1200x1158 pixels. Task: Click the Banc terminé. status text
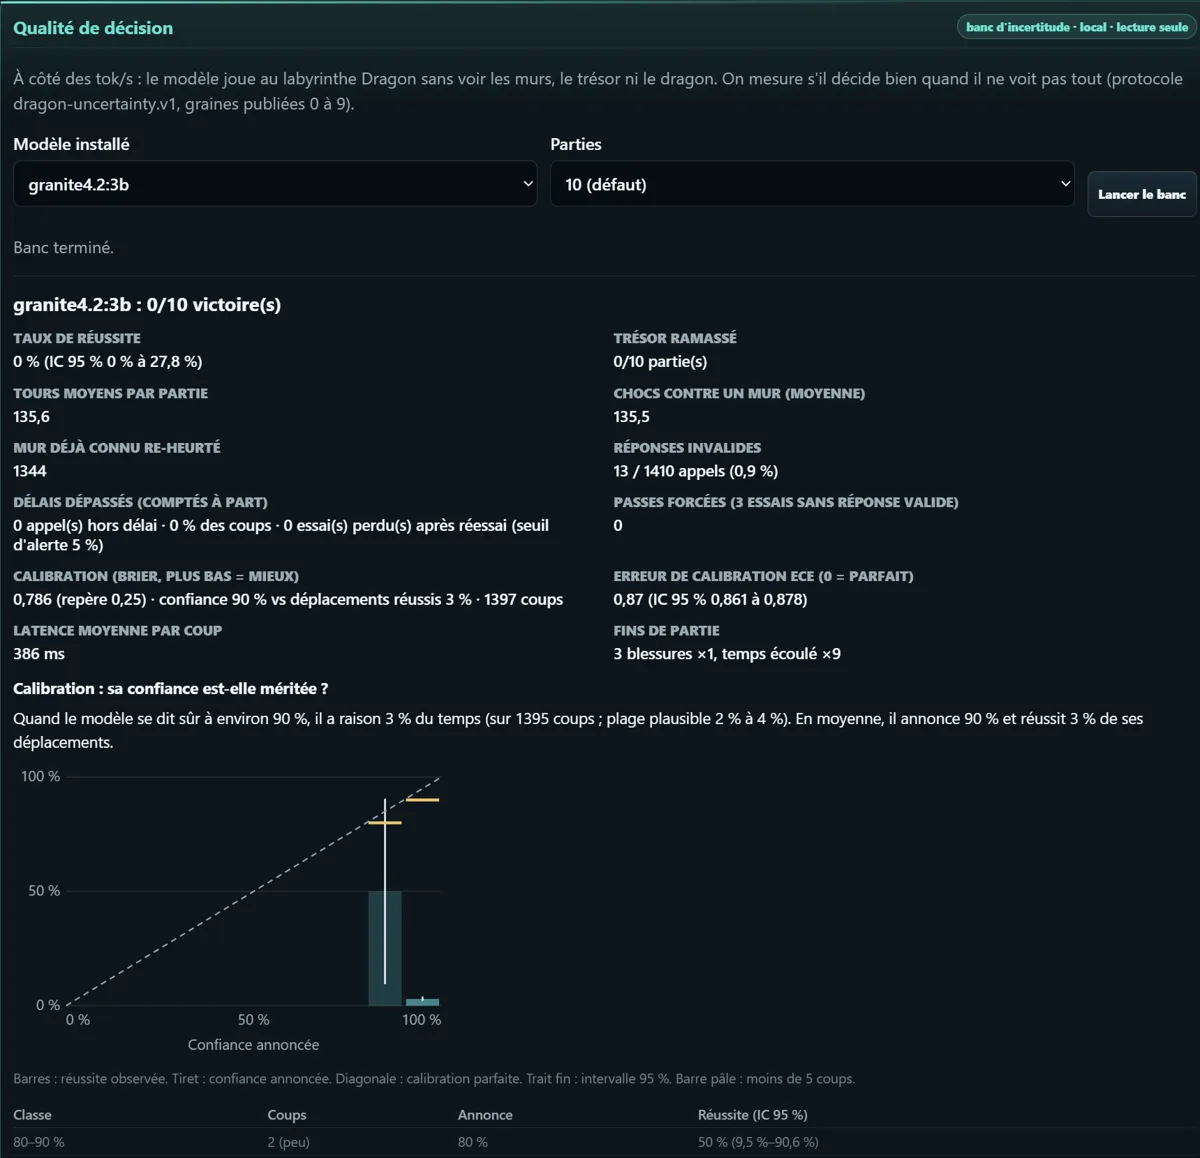(x=63, y=248)
